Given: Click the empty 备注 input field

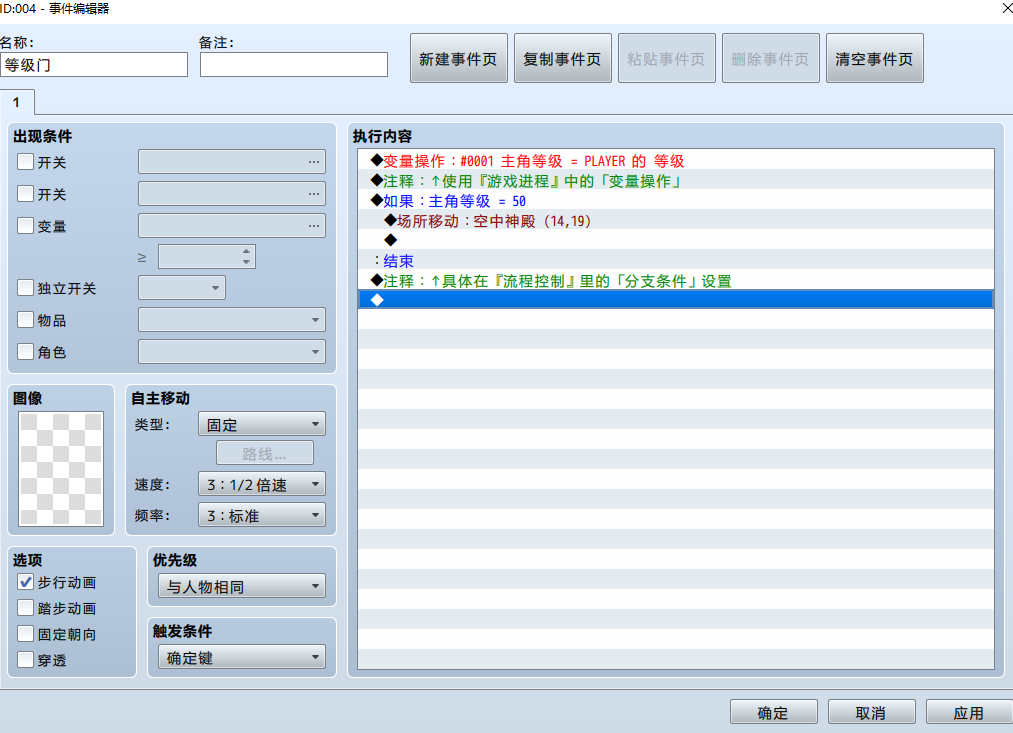Looking at the screenshot, I should 294,65.
